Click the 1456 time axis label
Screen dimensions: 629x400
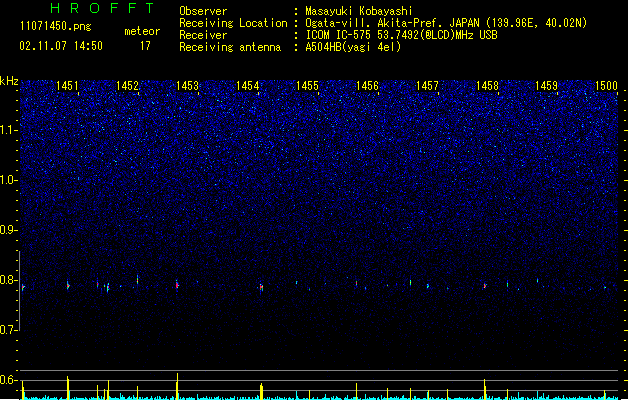tap(367, 86)
